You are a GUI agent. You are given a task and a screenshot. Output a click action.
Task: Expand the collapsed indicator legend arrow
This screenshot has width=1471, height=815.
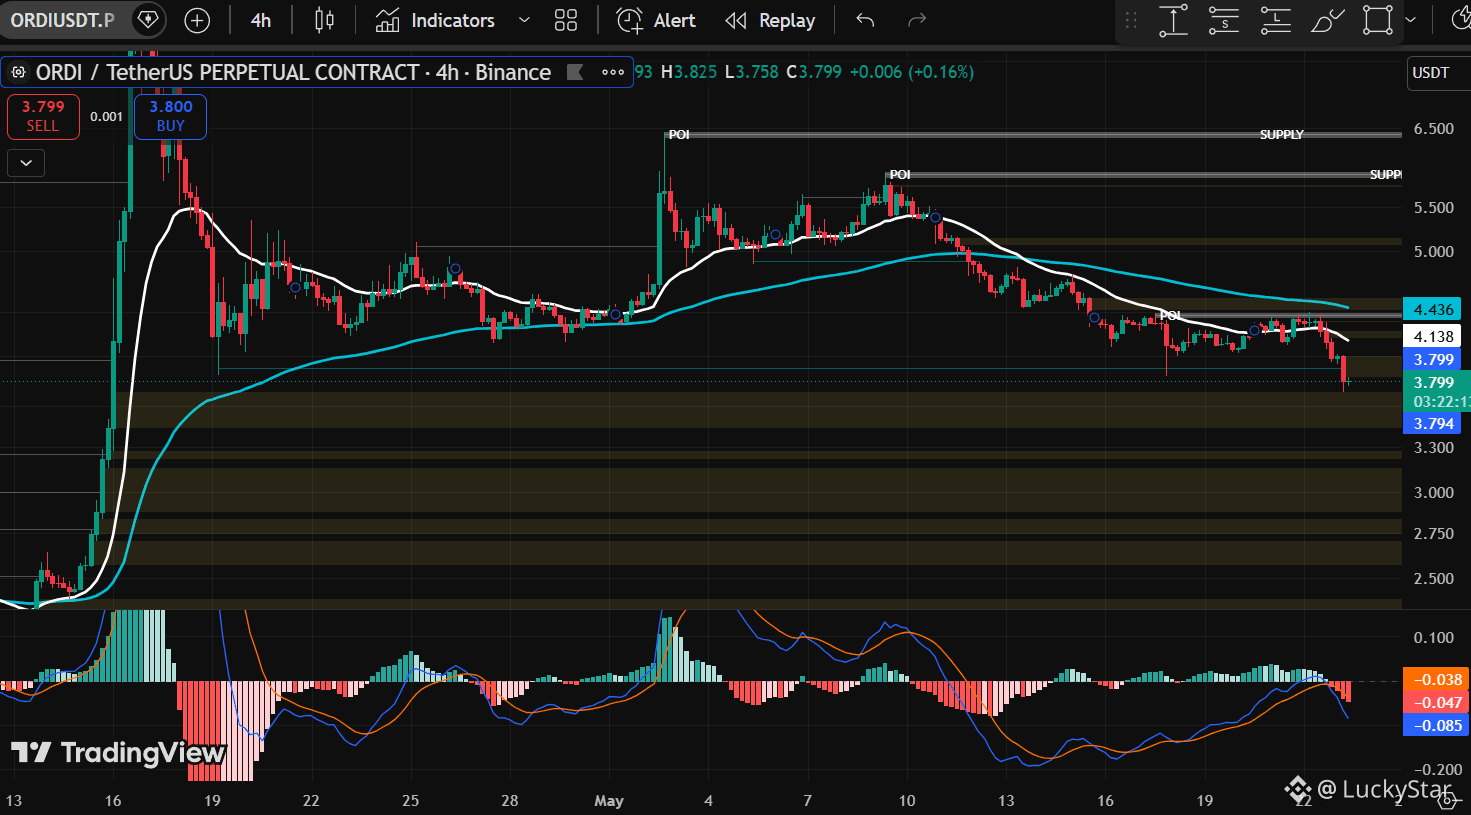click(x=26, y=162)
